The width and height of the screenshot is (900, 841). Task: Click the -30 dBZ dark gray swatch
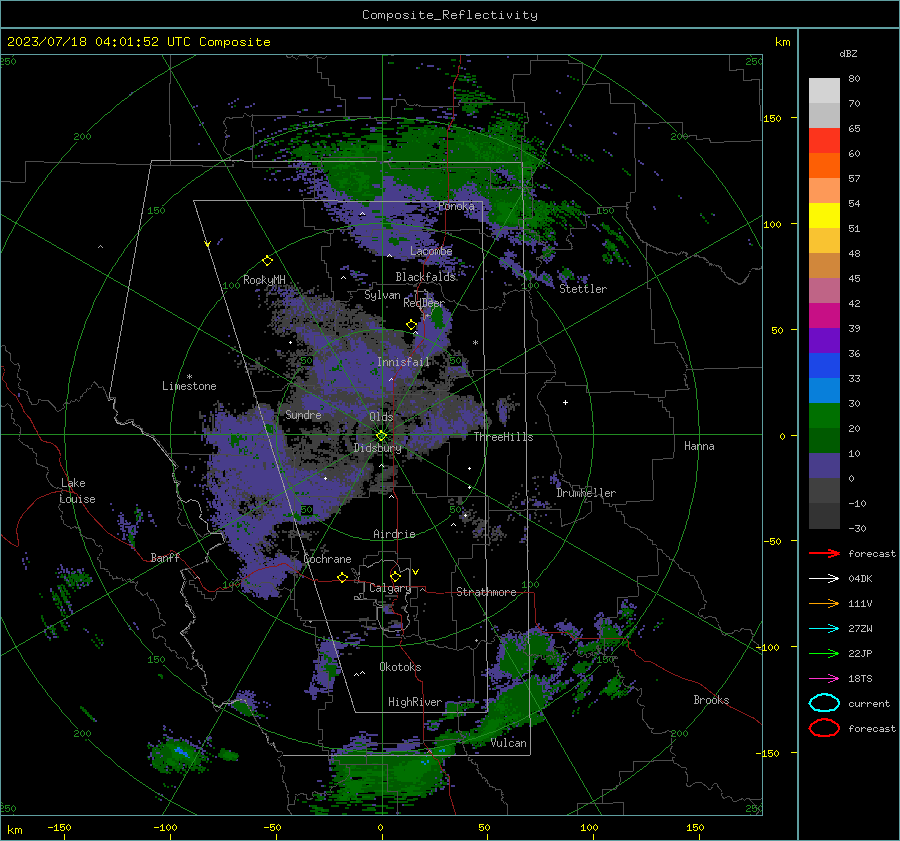point(824,515)
